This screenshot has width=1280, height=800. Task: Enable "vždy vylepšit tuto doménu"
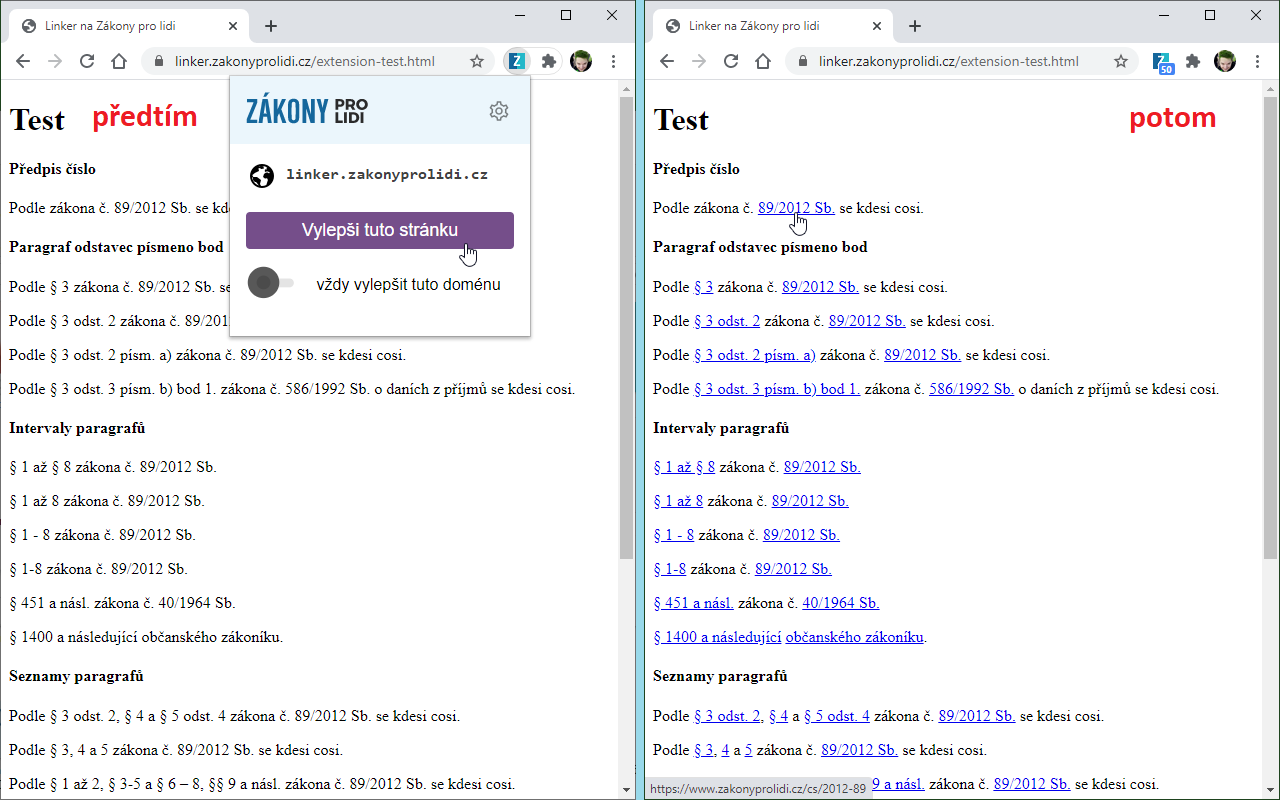click(264, 283)
